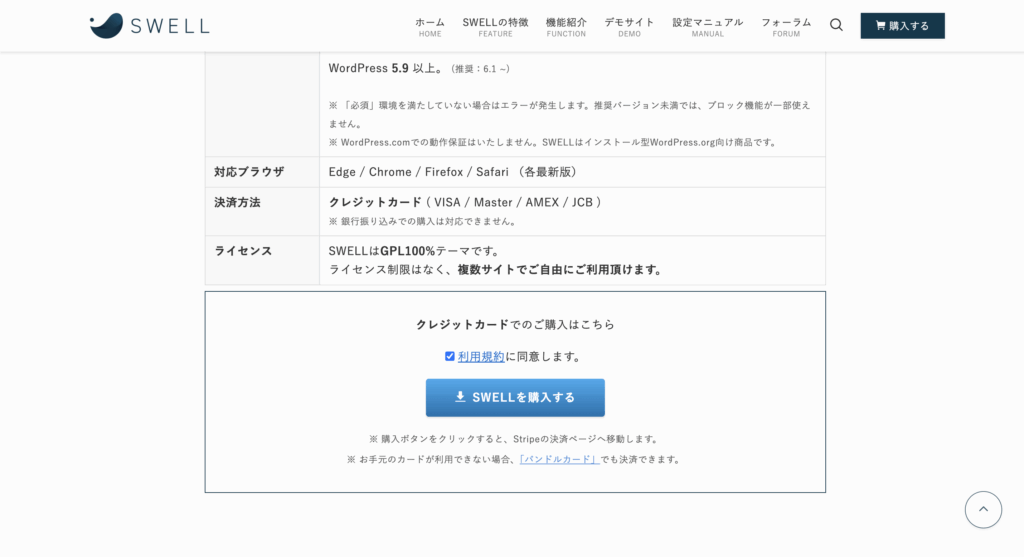
Task: Click the 決済方法 row heading
Action: [237, 202]
